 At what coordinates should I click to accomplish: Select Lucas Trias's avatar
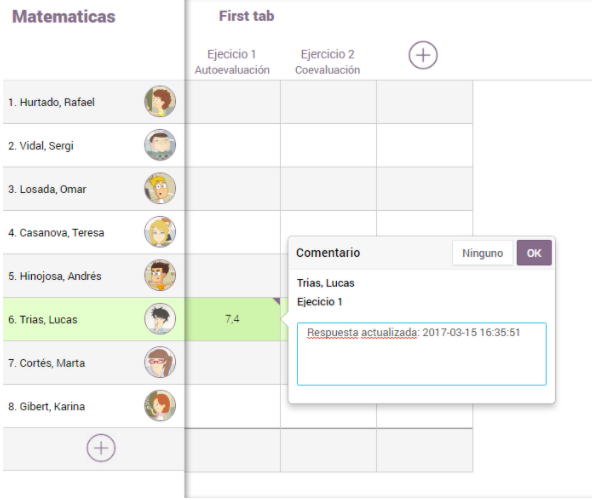pyautogui.click(x=160, y=319)
